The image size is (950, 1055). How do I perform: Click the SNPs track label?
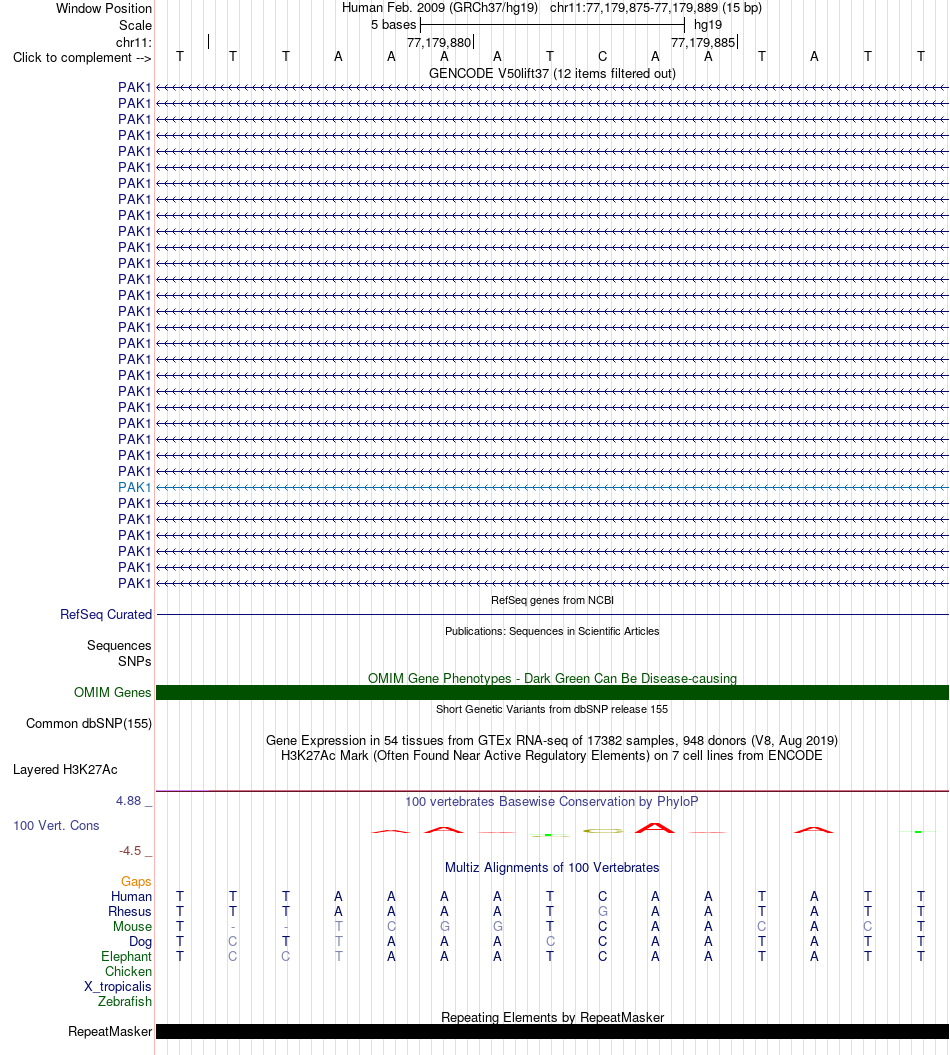tap(135, 661)
